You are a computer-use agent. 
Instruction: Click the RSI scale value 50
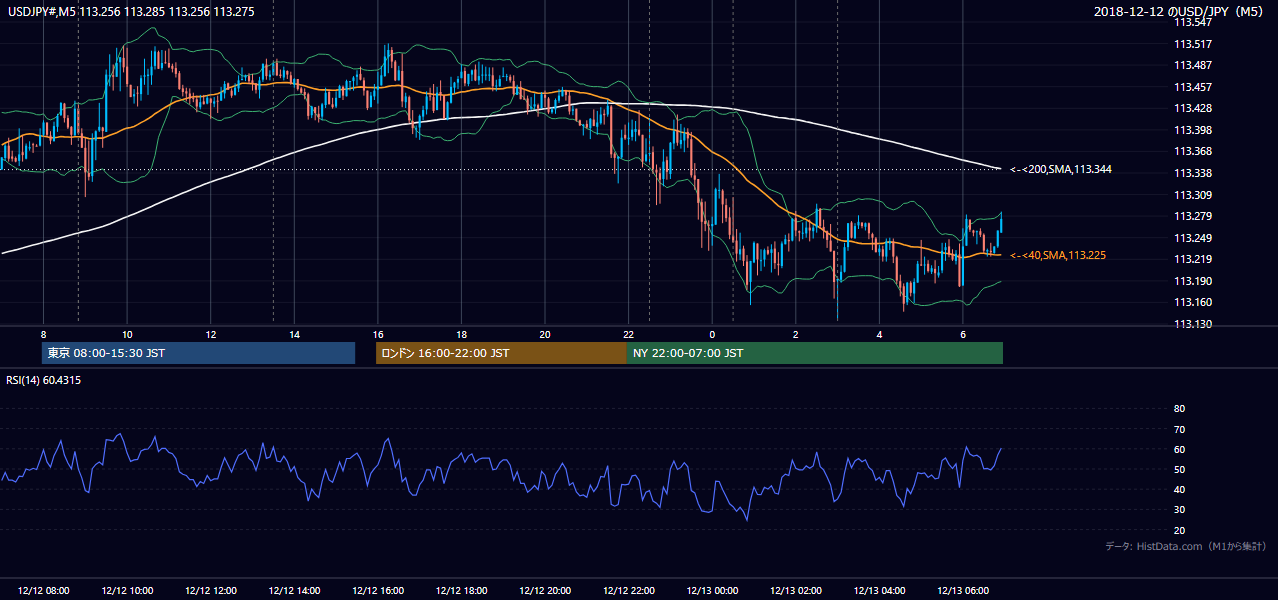pos(1179,469)
